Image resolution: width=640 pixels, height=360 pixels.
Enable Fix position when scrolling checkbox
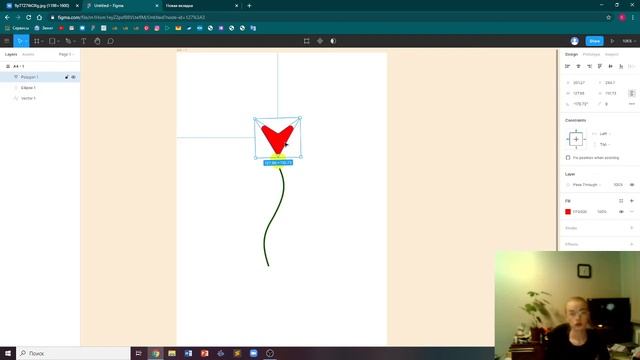(568, 158)
